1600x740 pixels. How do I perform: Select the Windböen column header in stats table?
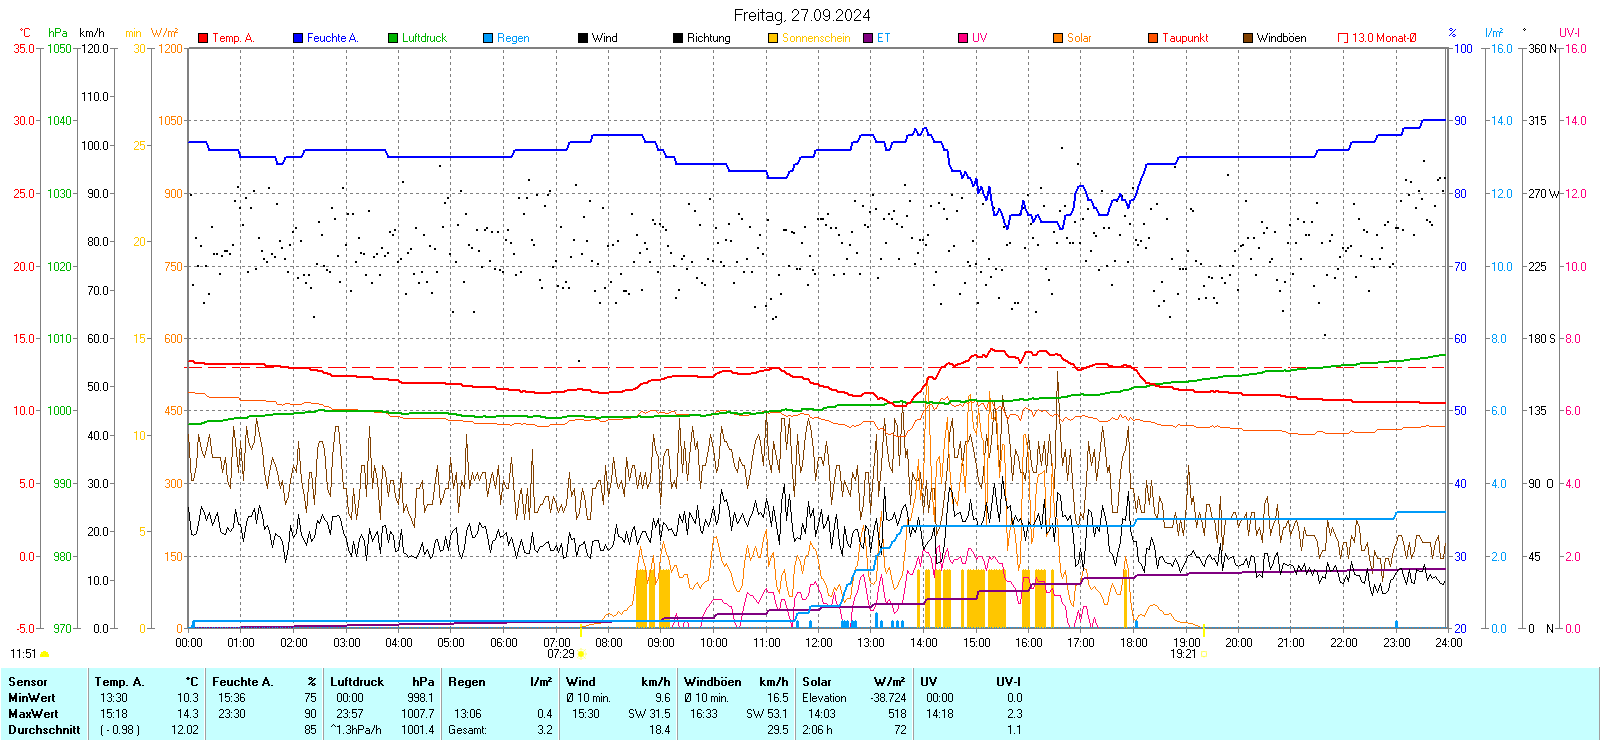click(x=712, y=682)
